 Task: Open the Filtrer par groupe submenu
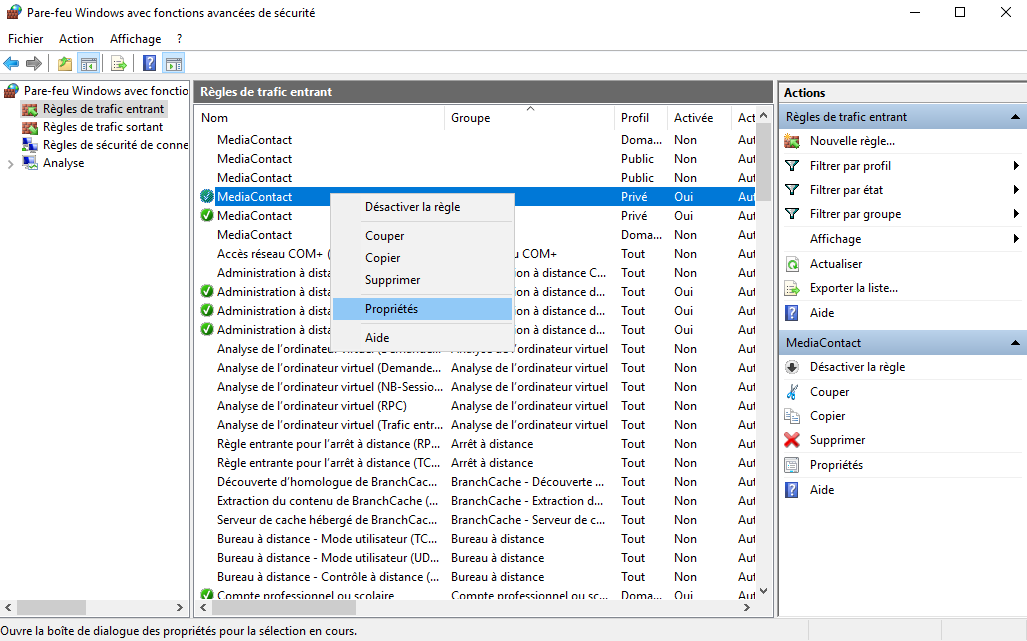pos(855,214)
